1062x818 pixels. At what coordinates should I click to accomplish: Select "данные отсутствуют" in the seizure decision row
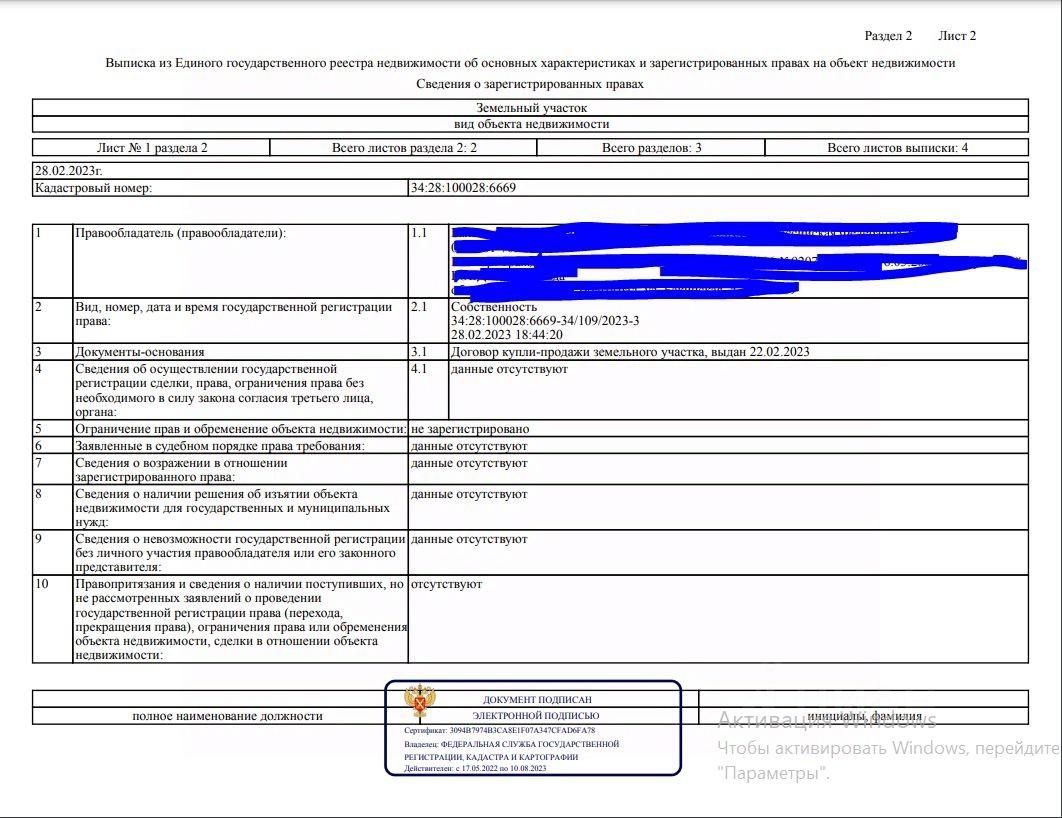click(x=469, y=494)
